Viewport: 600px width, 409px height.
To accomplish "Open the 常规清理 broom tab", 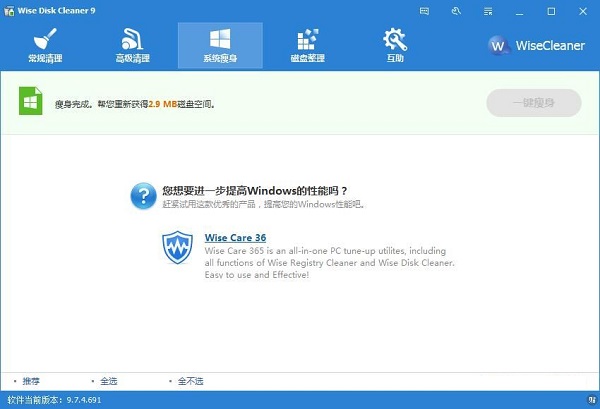I will (x=45, y=45).
